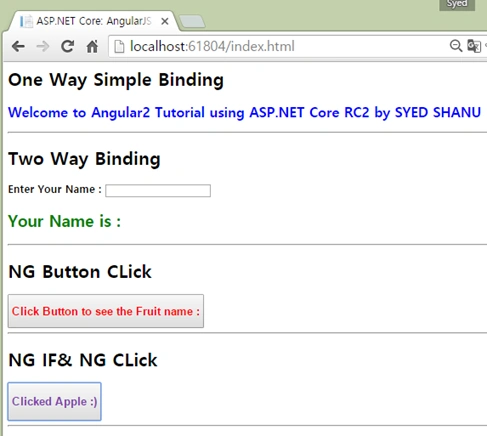Screen dimensions: 487x436
Task: Click the forward navigation arrow
Action: tap(43, 46)
